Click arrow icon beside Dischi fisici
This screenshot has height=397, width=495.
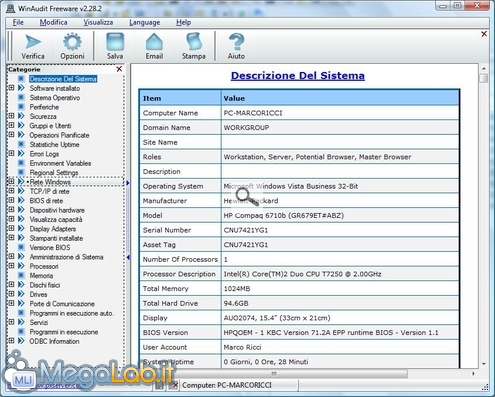click(21, 285)
